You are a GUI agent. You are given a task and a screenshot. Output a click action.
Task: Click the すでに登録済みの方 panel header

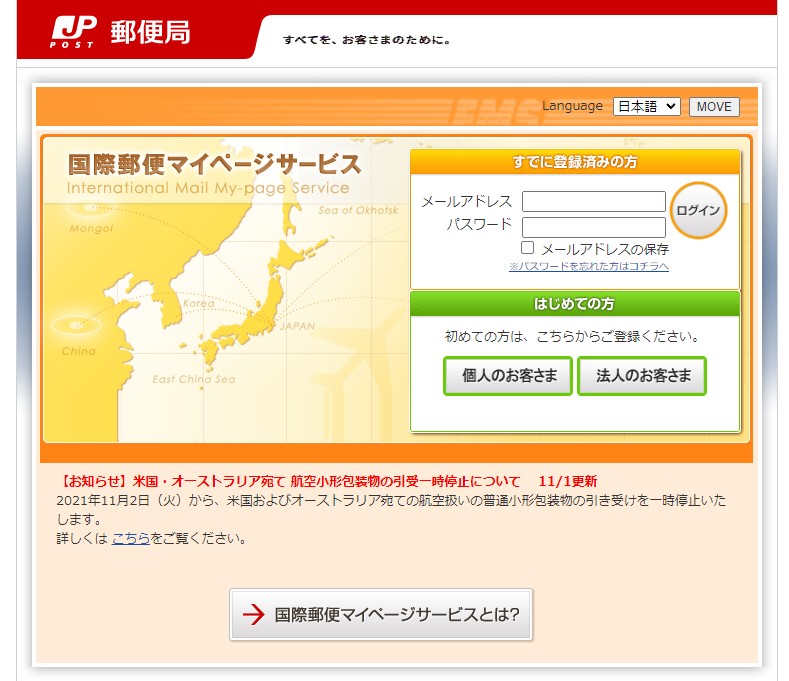coord(574,162)
